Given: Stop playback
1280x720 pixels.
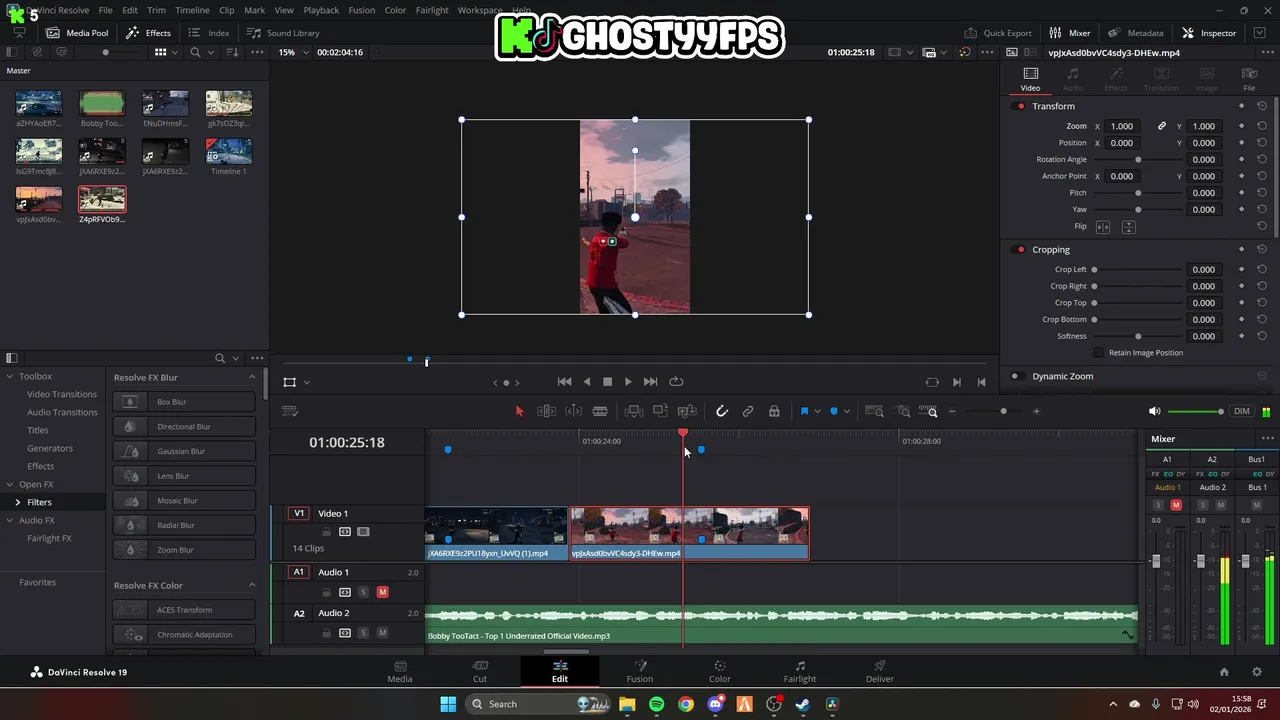Looking at the screenshot, I should (607, 381).
